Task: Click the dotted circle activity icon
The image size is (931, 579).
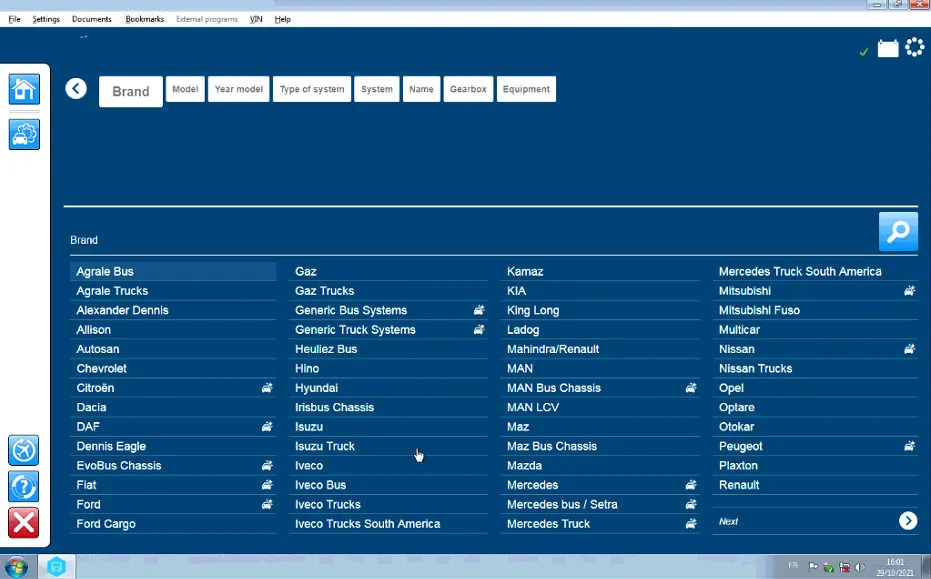Action: click(914, 47)
